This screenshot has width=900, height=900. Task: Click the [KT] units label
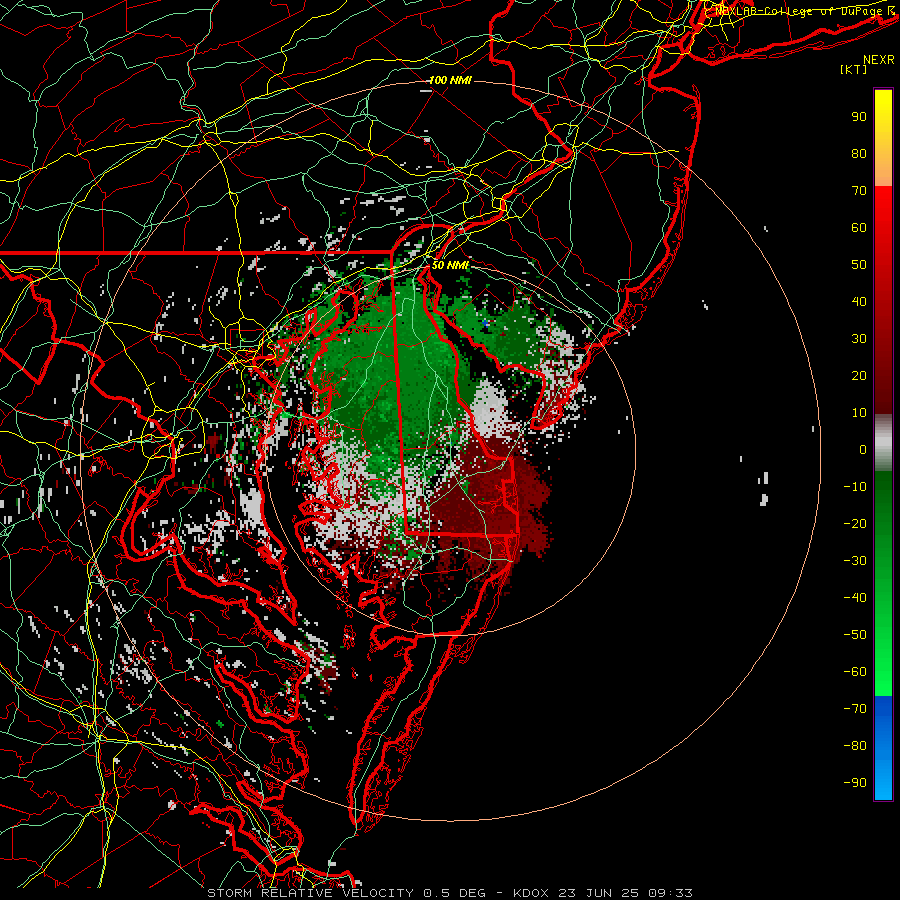point(853,69)
